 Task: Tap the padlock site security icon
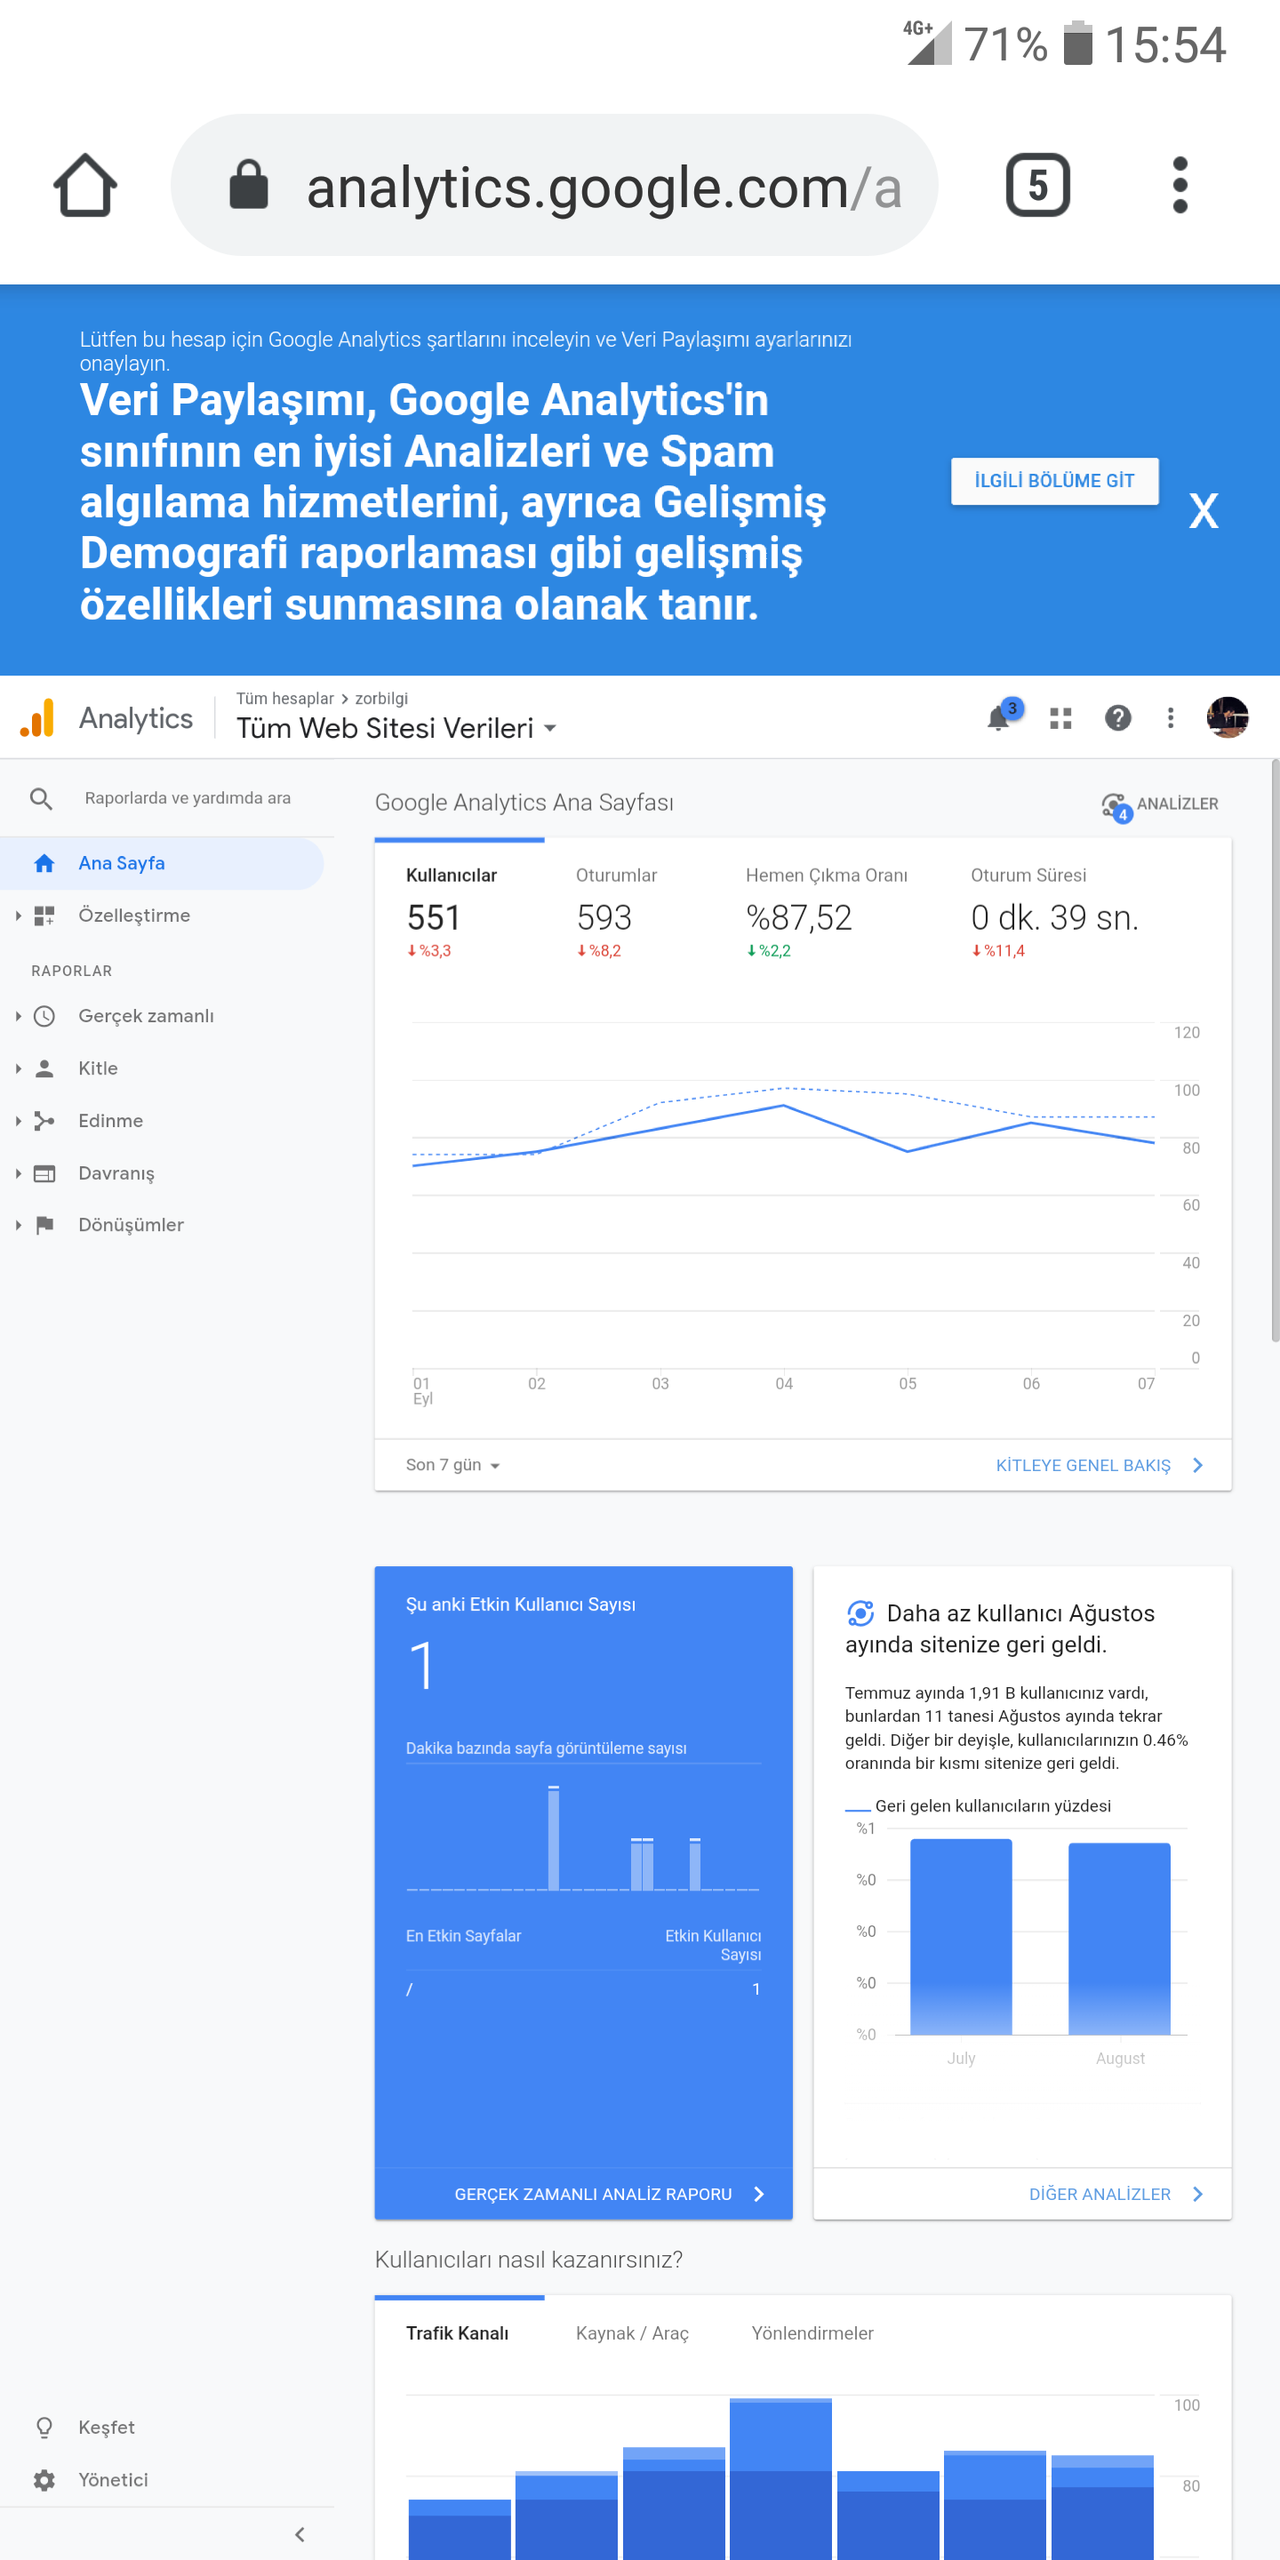(249, 185)
